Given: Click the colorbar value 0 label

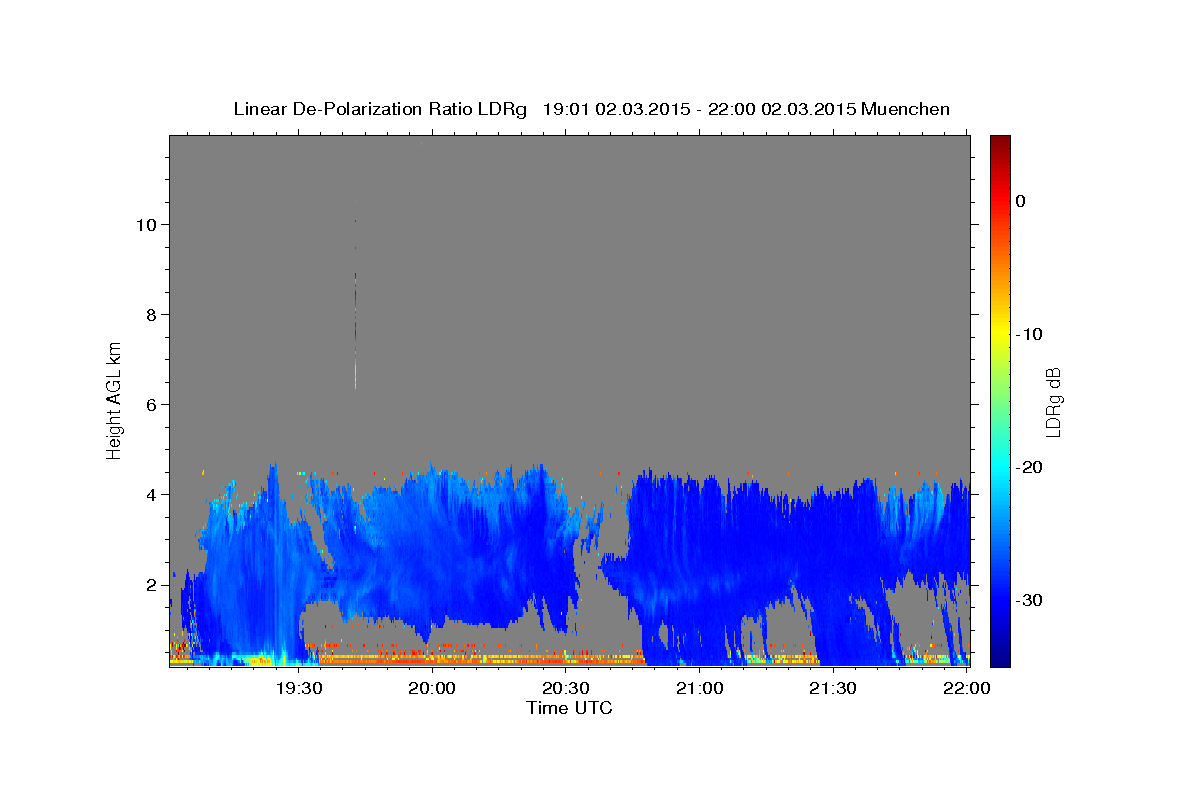Looking at the screenshot, I should tap(1021, 201).
